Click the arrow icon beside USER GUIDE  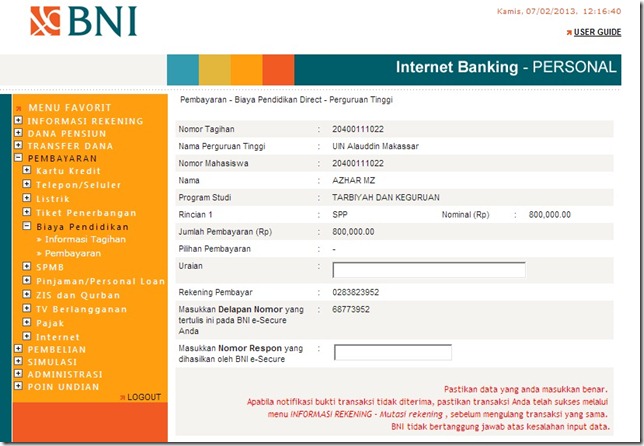(x=569, y=32)
